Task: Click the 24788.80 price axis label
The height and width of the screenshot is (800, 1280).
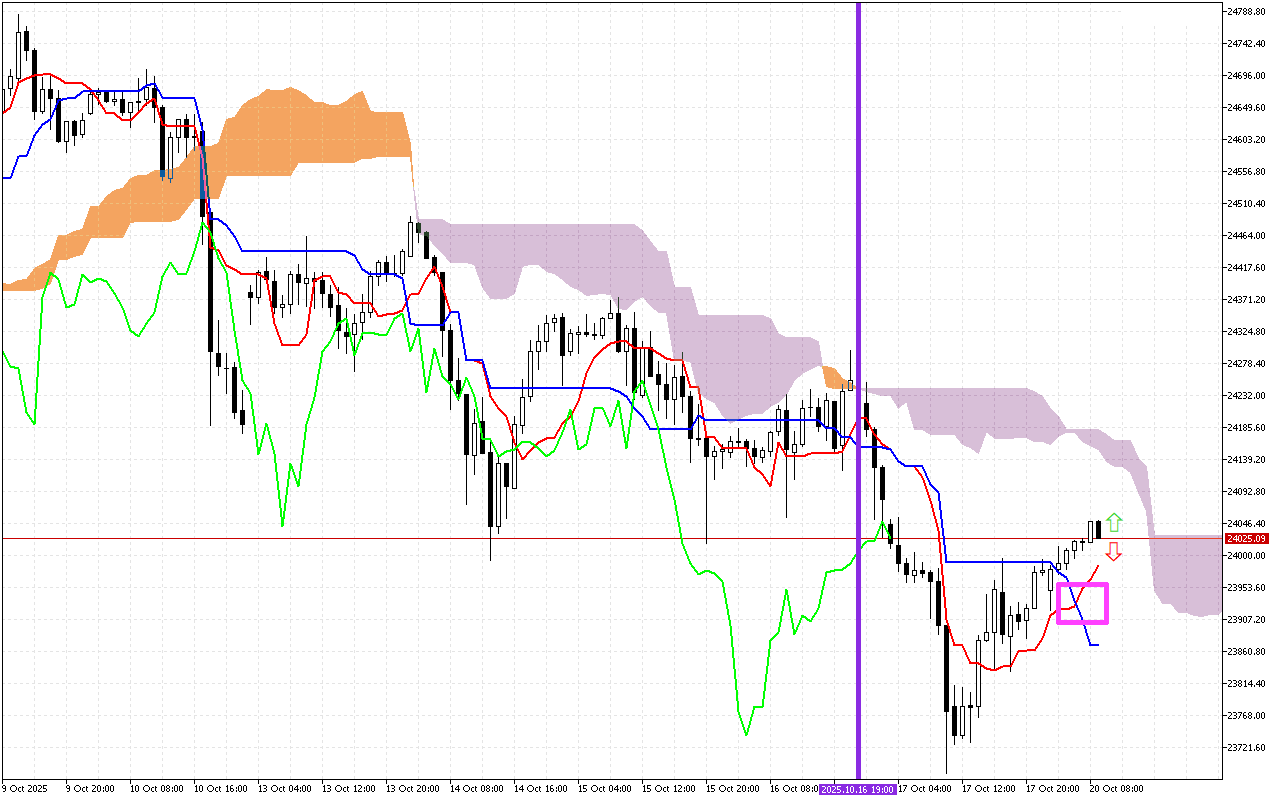Action: coord(1246,12)
